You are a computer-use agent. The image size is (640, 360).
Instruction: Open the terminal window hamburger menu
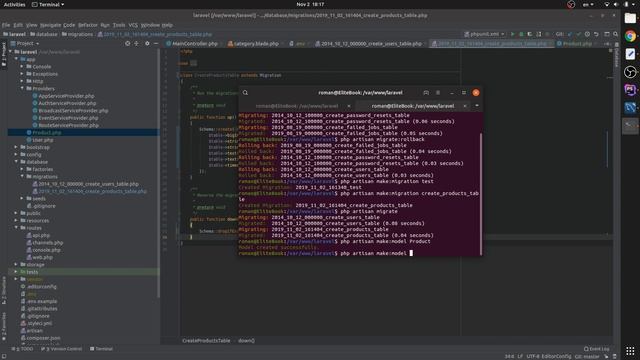438,93
